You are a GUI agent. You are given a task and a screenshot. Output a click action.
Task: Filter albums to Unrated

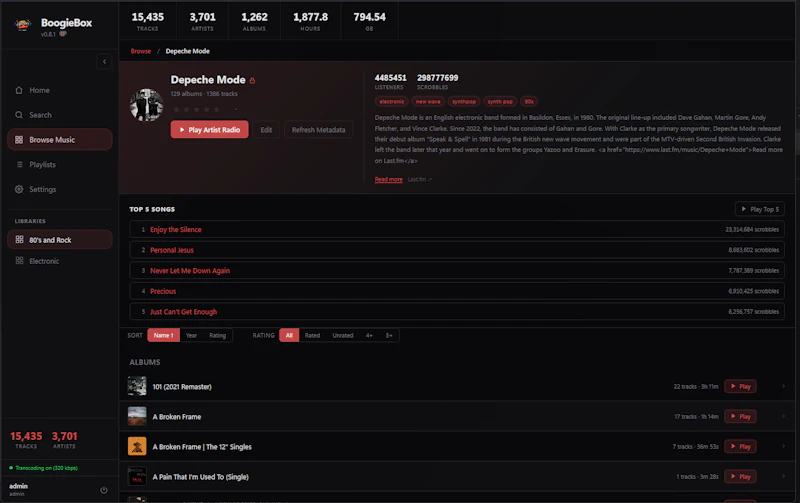343,335
